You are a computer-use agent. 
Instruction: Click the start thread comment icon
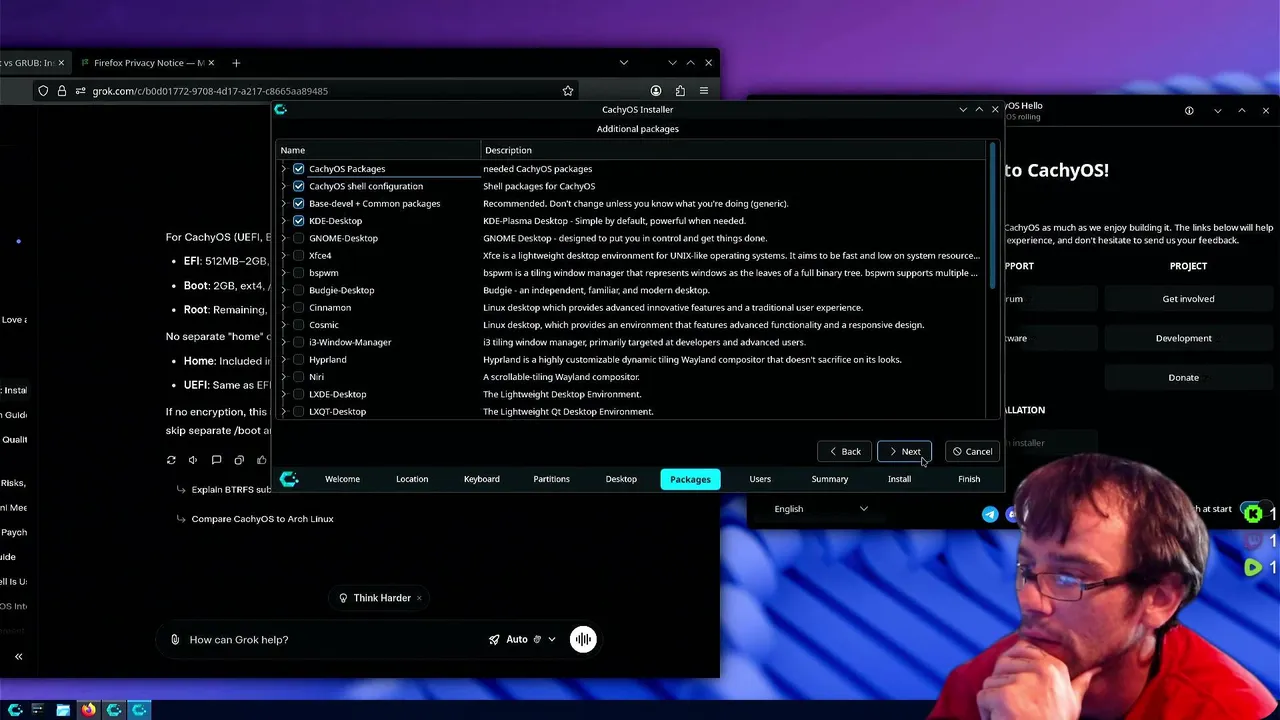point(216,460)
